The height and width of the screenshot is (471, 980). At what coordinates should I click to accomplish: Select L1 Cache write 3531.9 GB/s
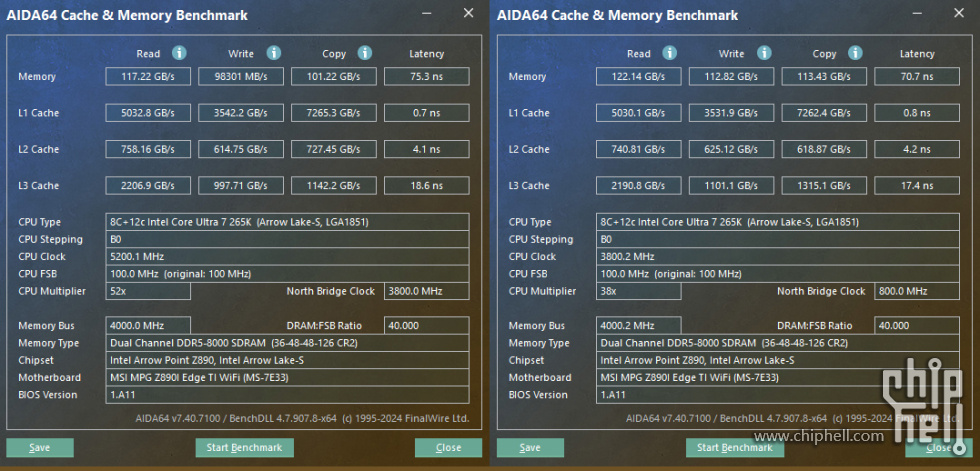point(731,113)
